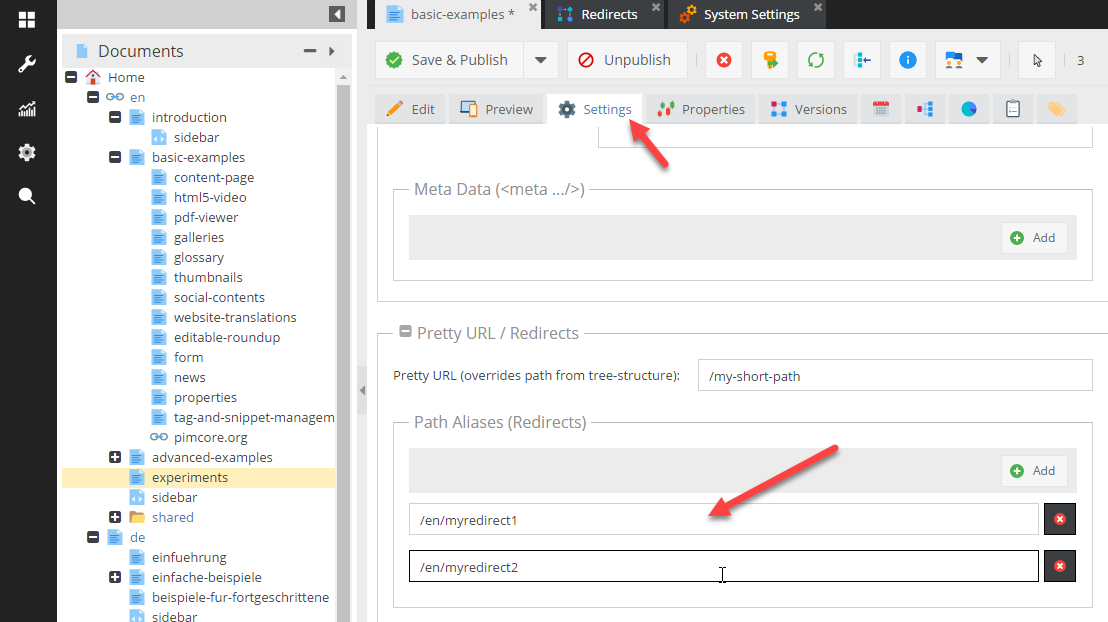This screenshot has width=1108, height=622.
Task: Open the wrench tools menu in sidebar
Action: [27, 65]
